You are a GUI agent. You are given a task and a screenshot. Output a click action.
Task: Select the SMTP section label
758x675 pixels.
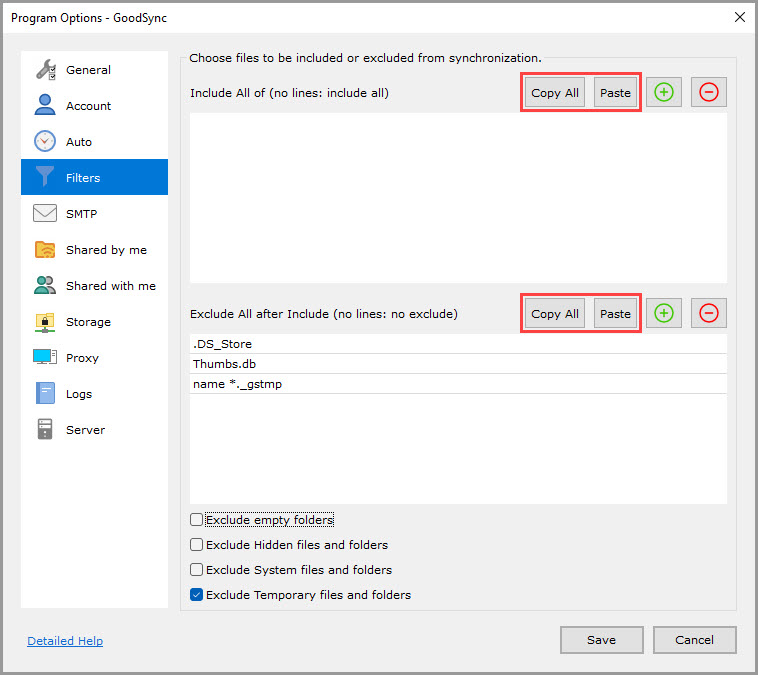tap(81, 214)
